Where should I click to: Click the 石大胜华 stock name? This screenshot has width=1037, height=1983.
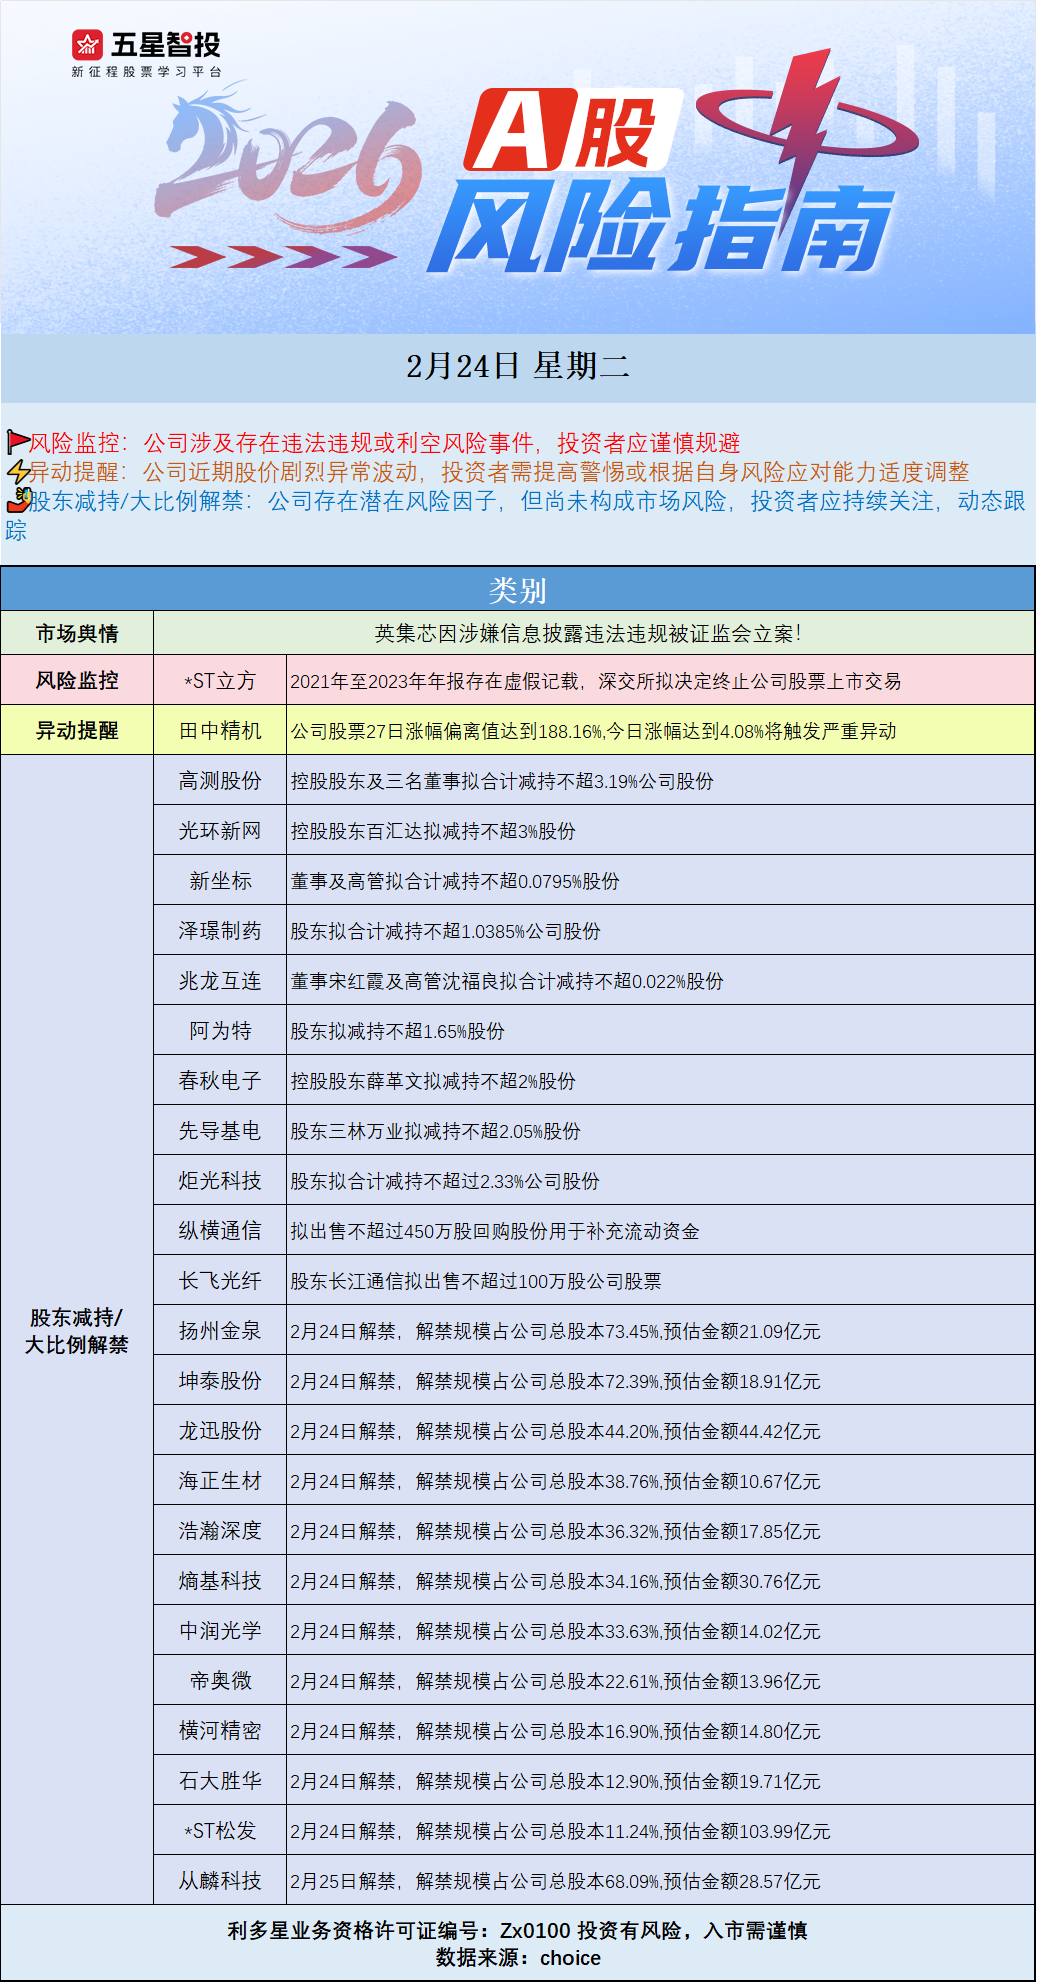click(220, 1781)
